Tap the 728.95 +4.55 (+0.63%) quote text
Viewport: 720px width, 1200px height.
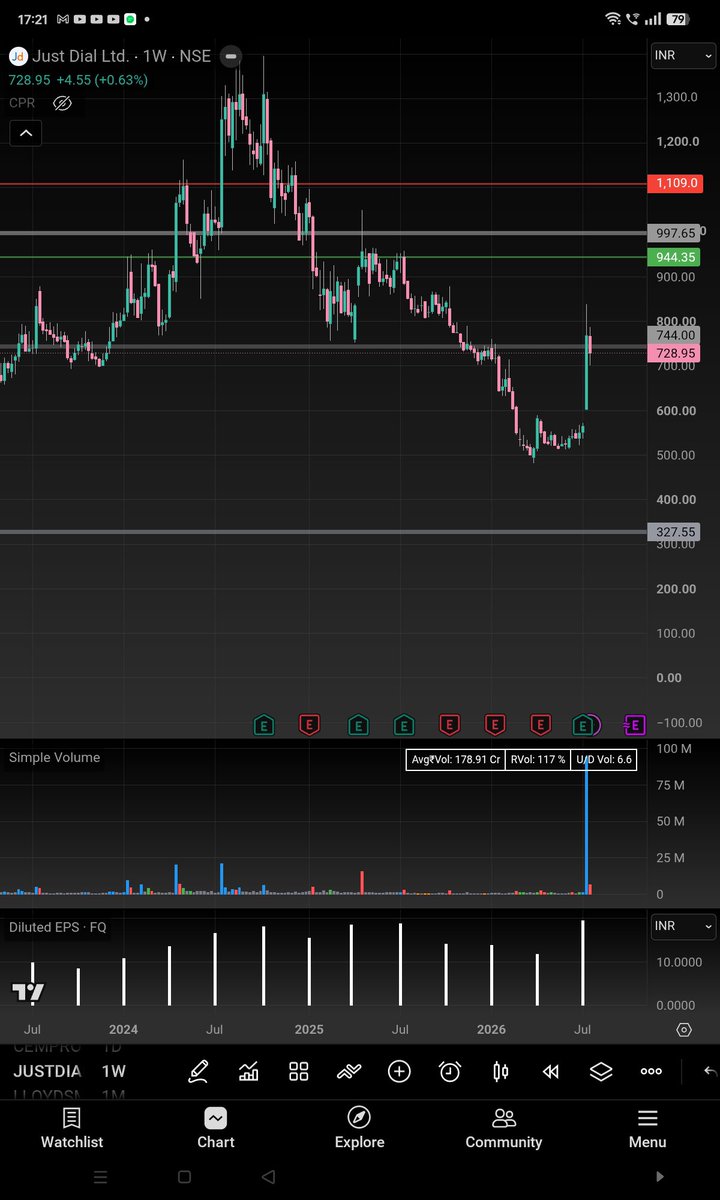pyautogui.click(x=78, y=80)
